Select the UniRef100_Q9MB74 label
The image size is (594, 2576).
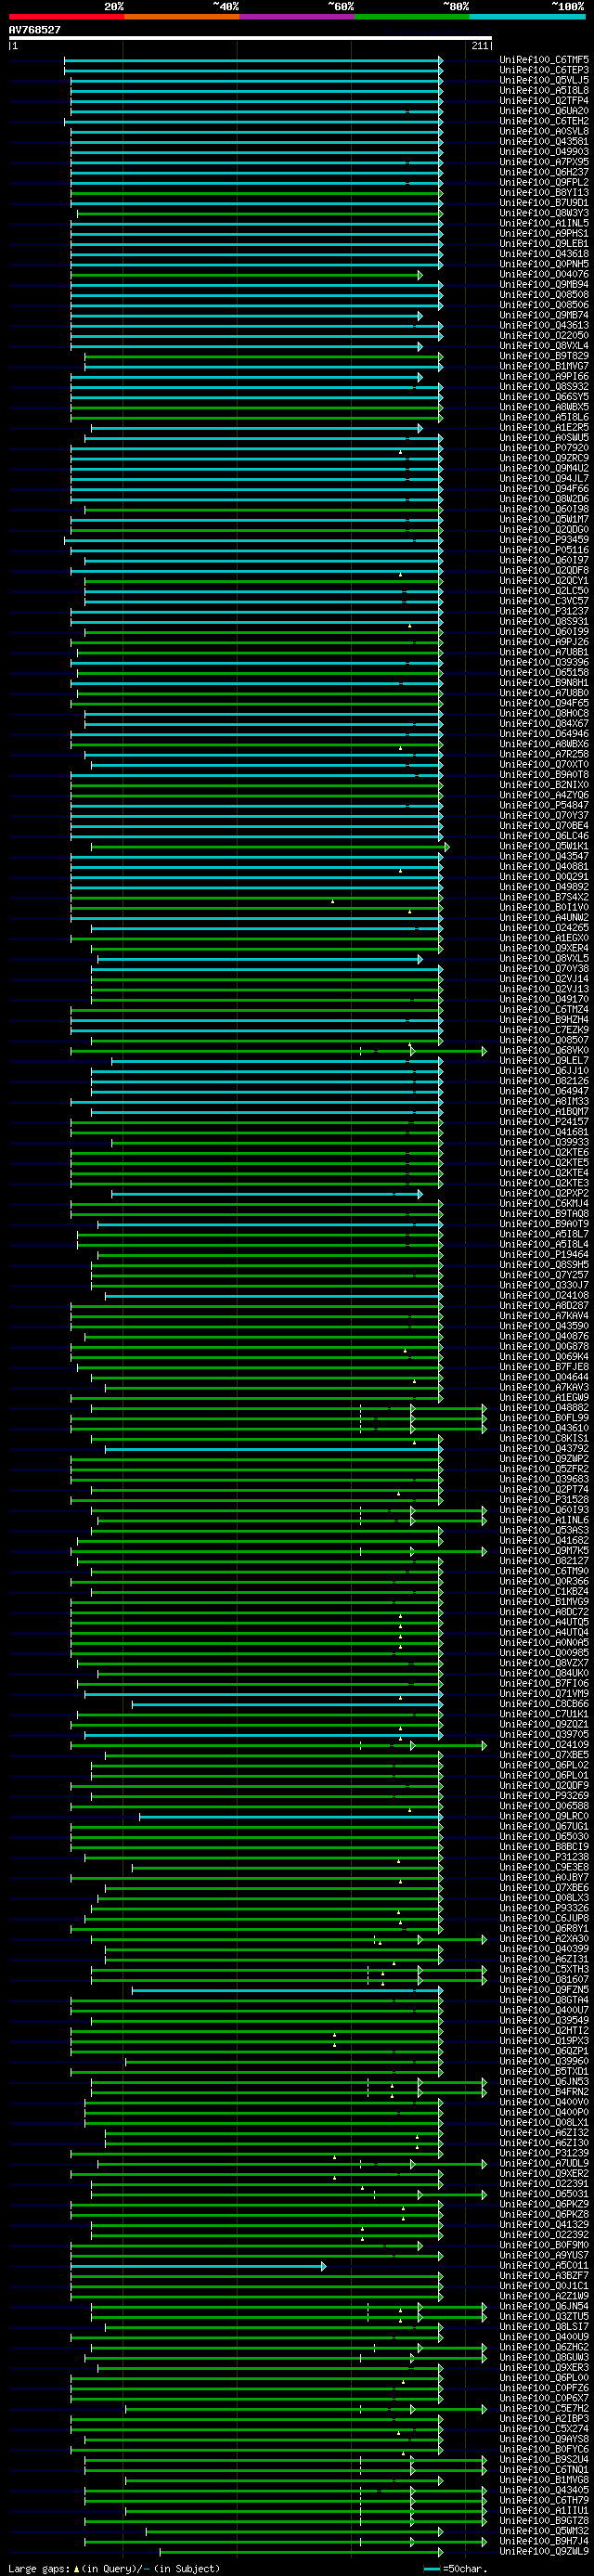(x=544, y=315)
